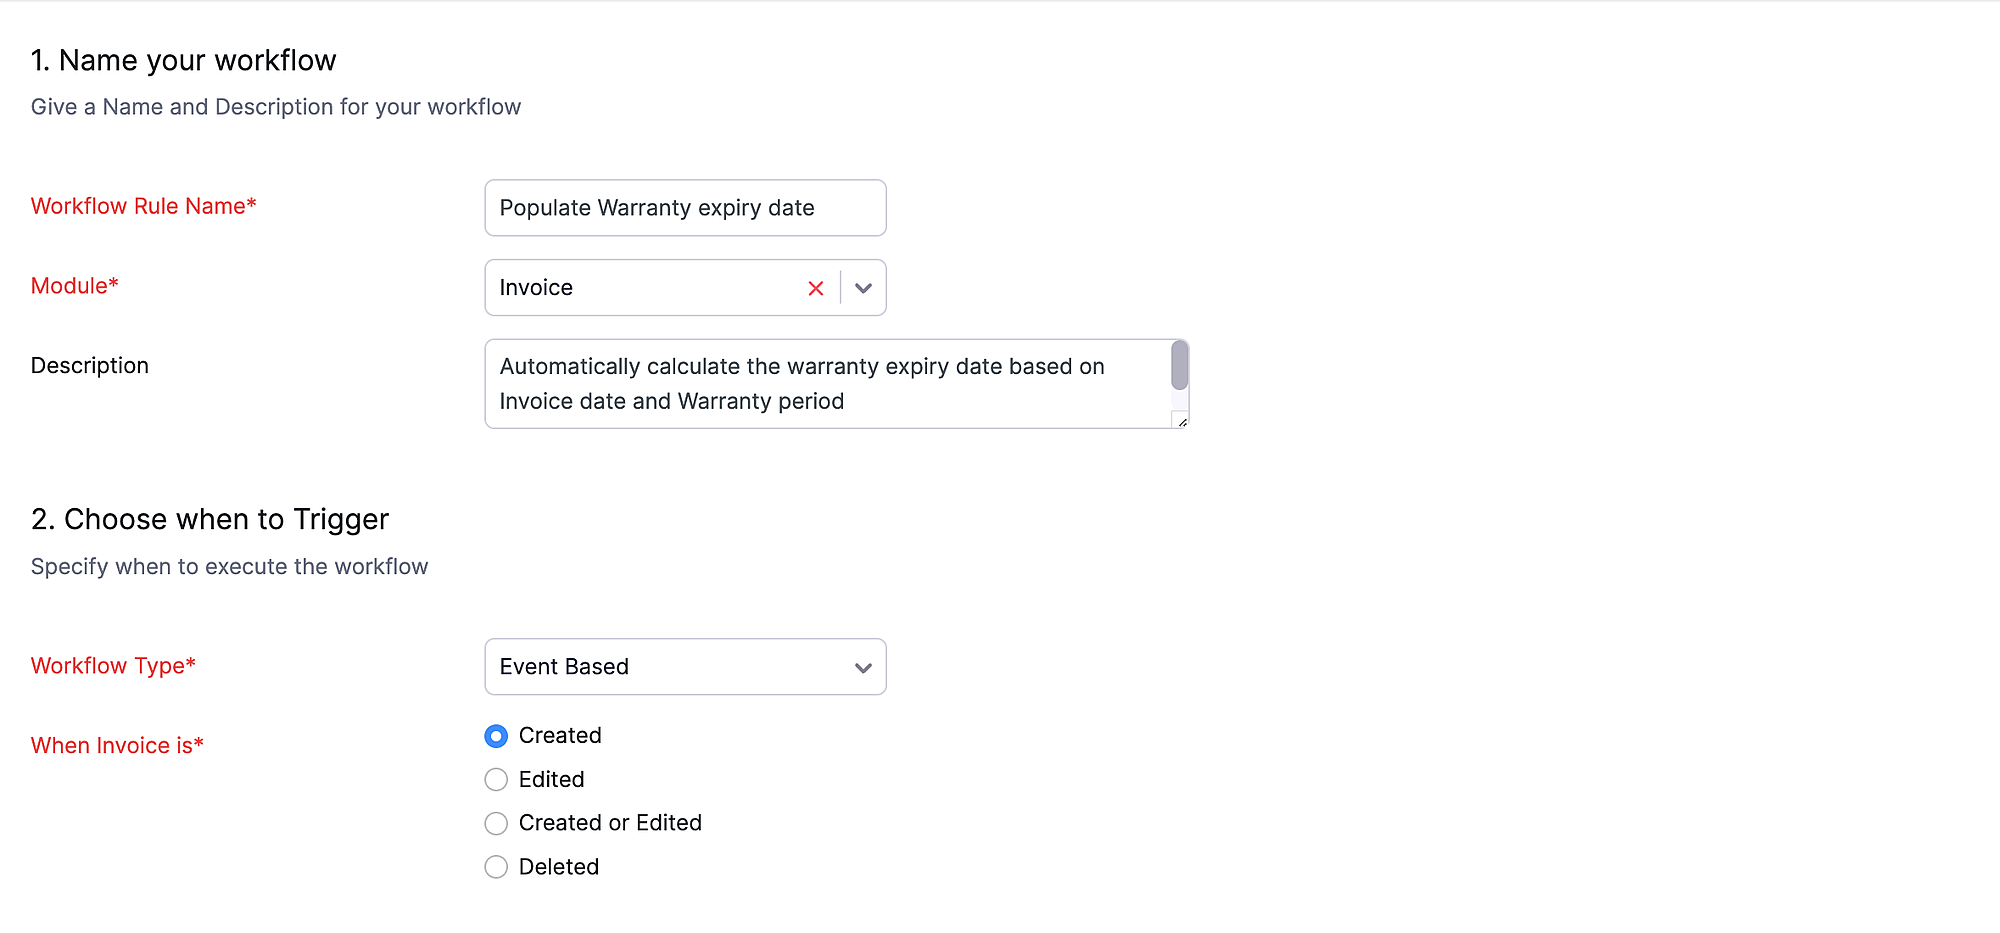Select the Created radio button
Viewport: 2000px width, 933px height.
click(496, 736)
